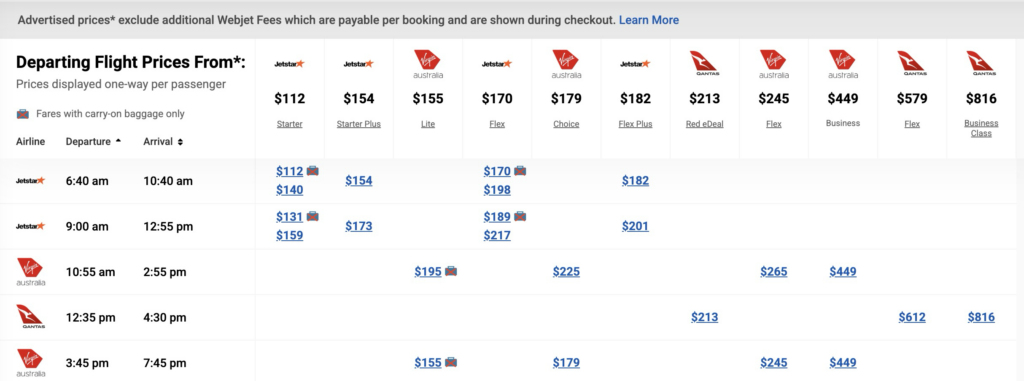1024x381 pixels.
Task: Click the carry-on baggage icon beside the $189 fare
Action: (x=520, y=216)
